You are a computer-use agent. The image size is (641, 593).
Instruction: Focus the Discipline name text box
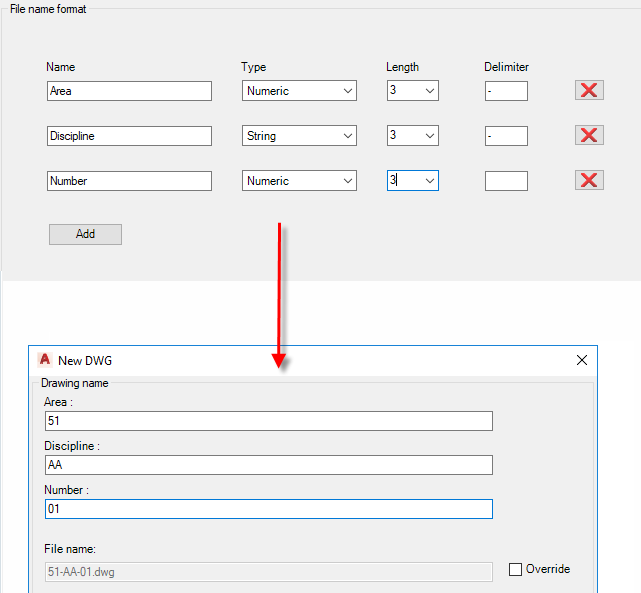coord(129,136)
